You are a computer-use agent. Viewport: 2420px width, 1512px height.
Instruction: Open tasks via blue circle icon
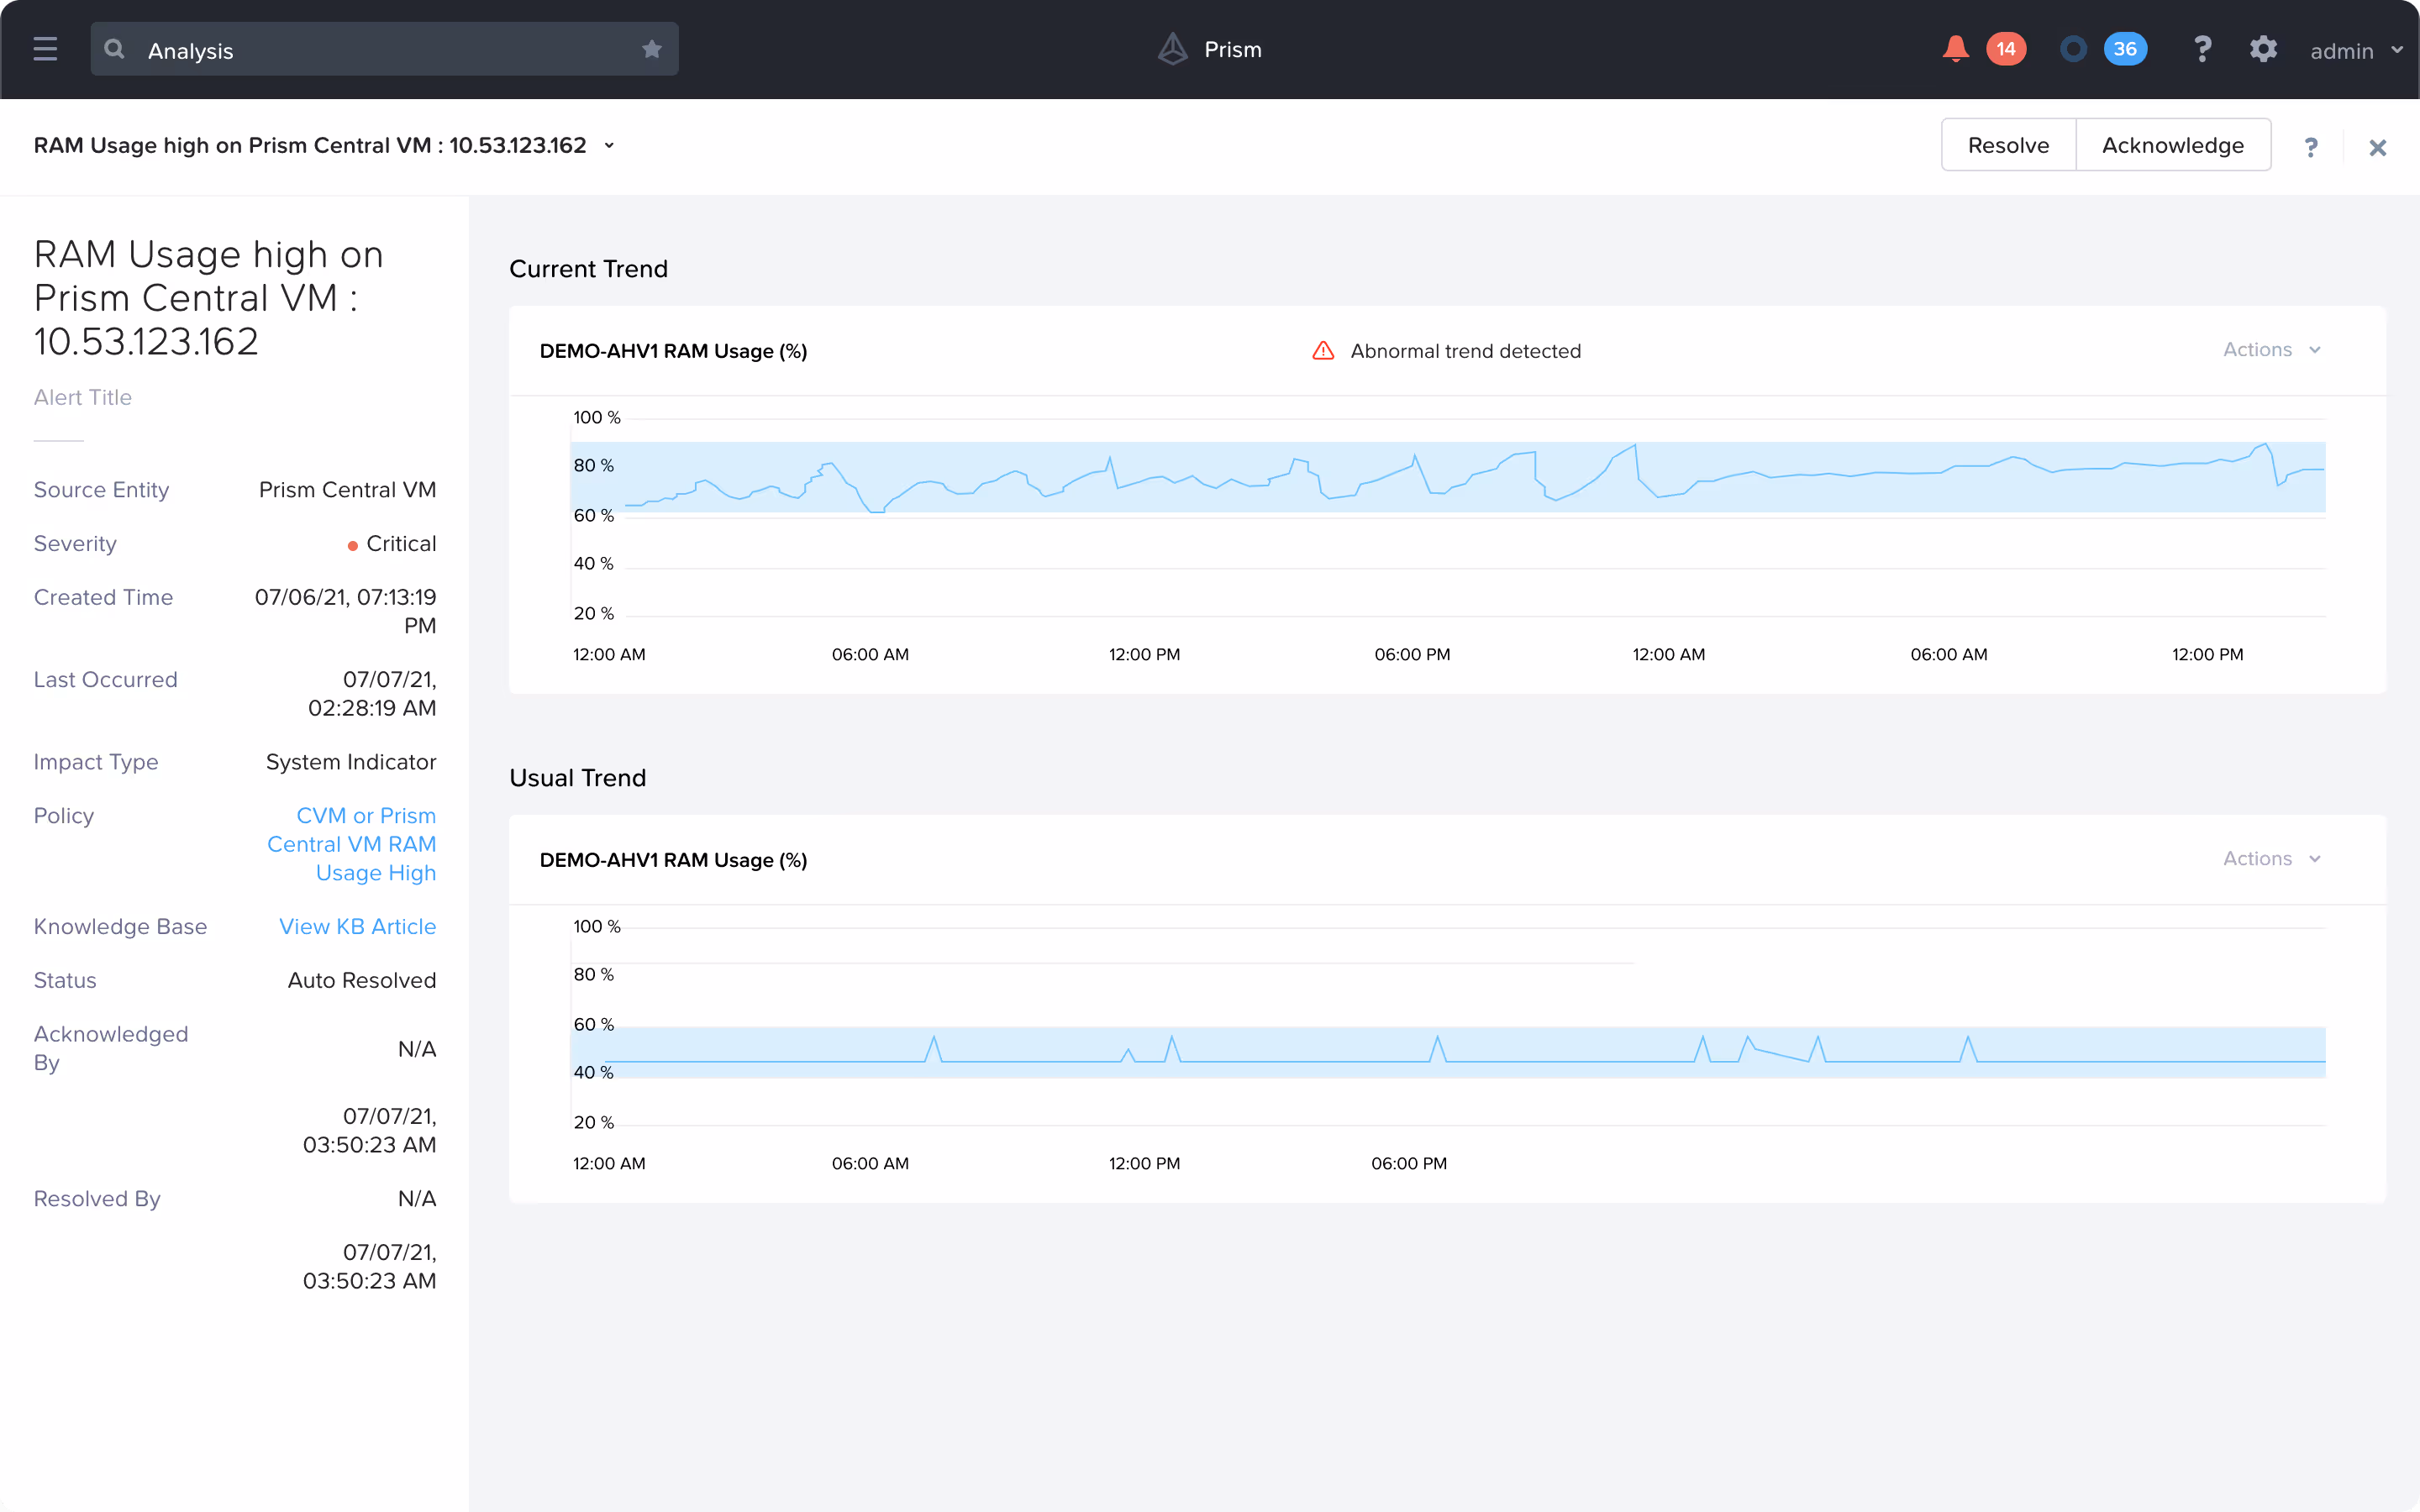(x=2073, y=49)
